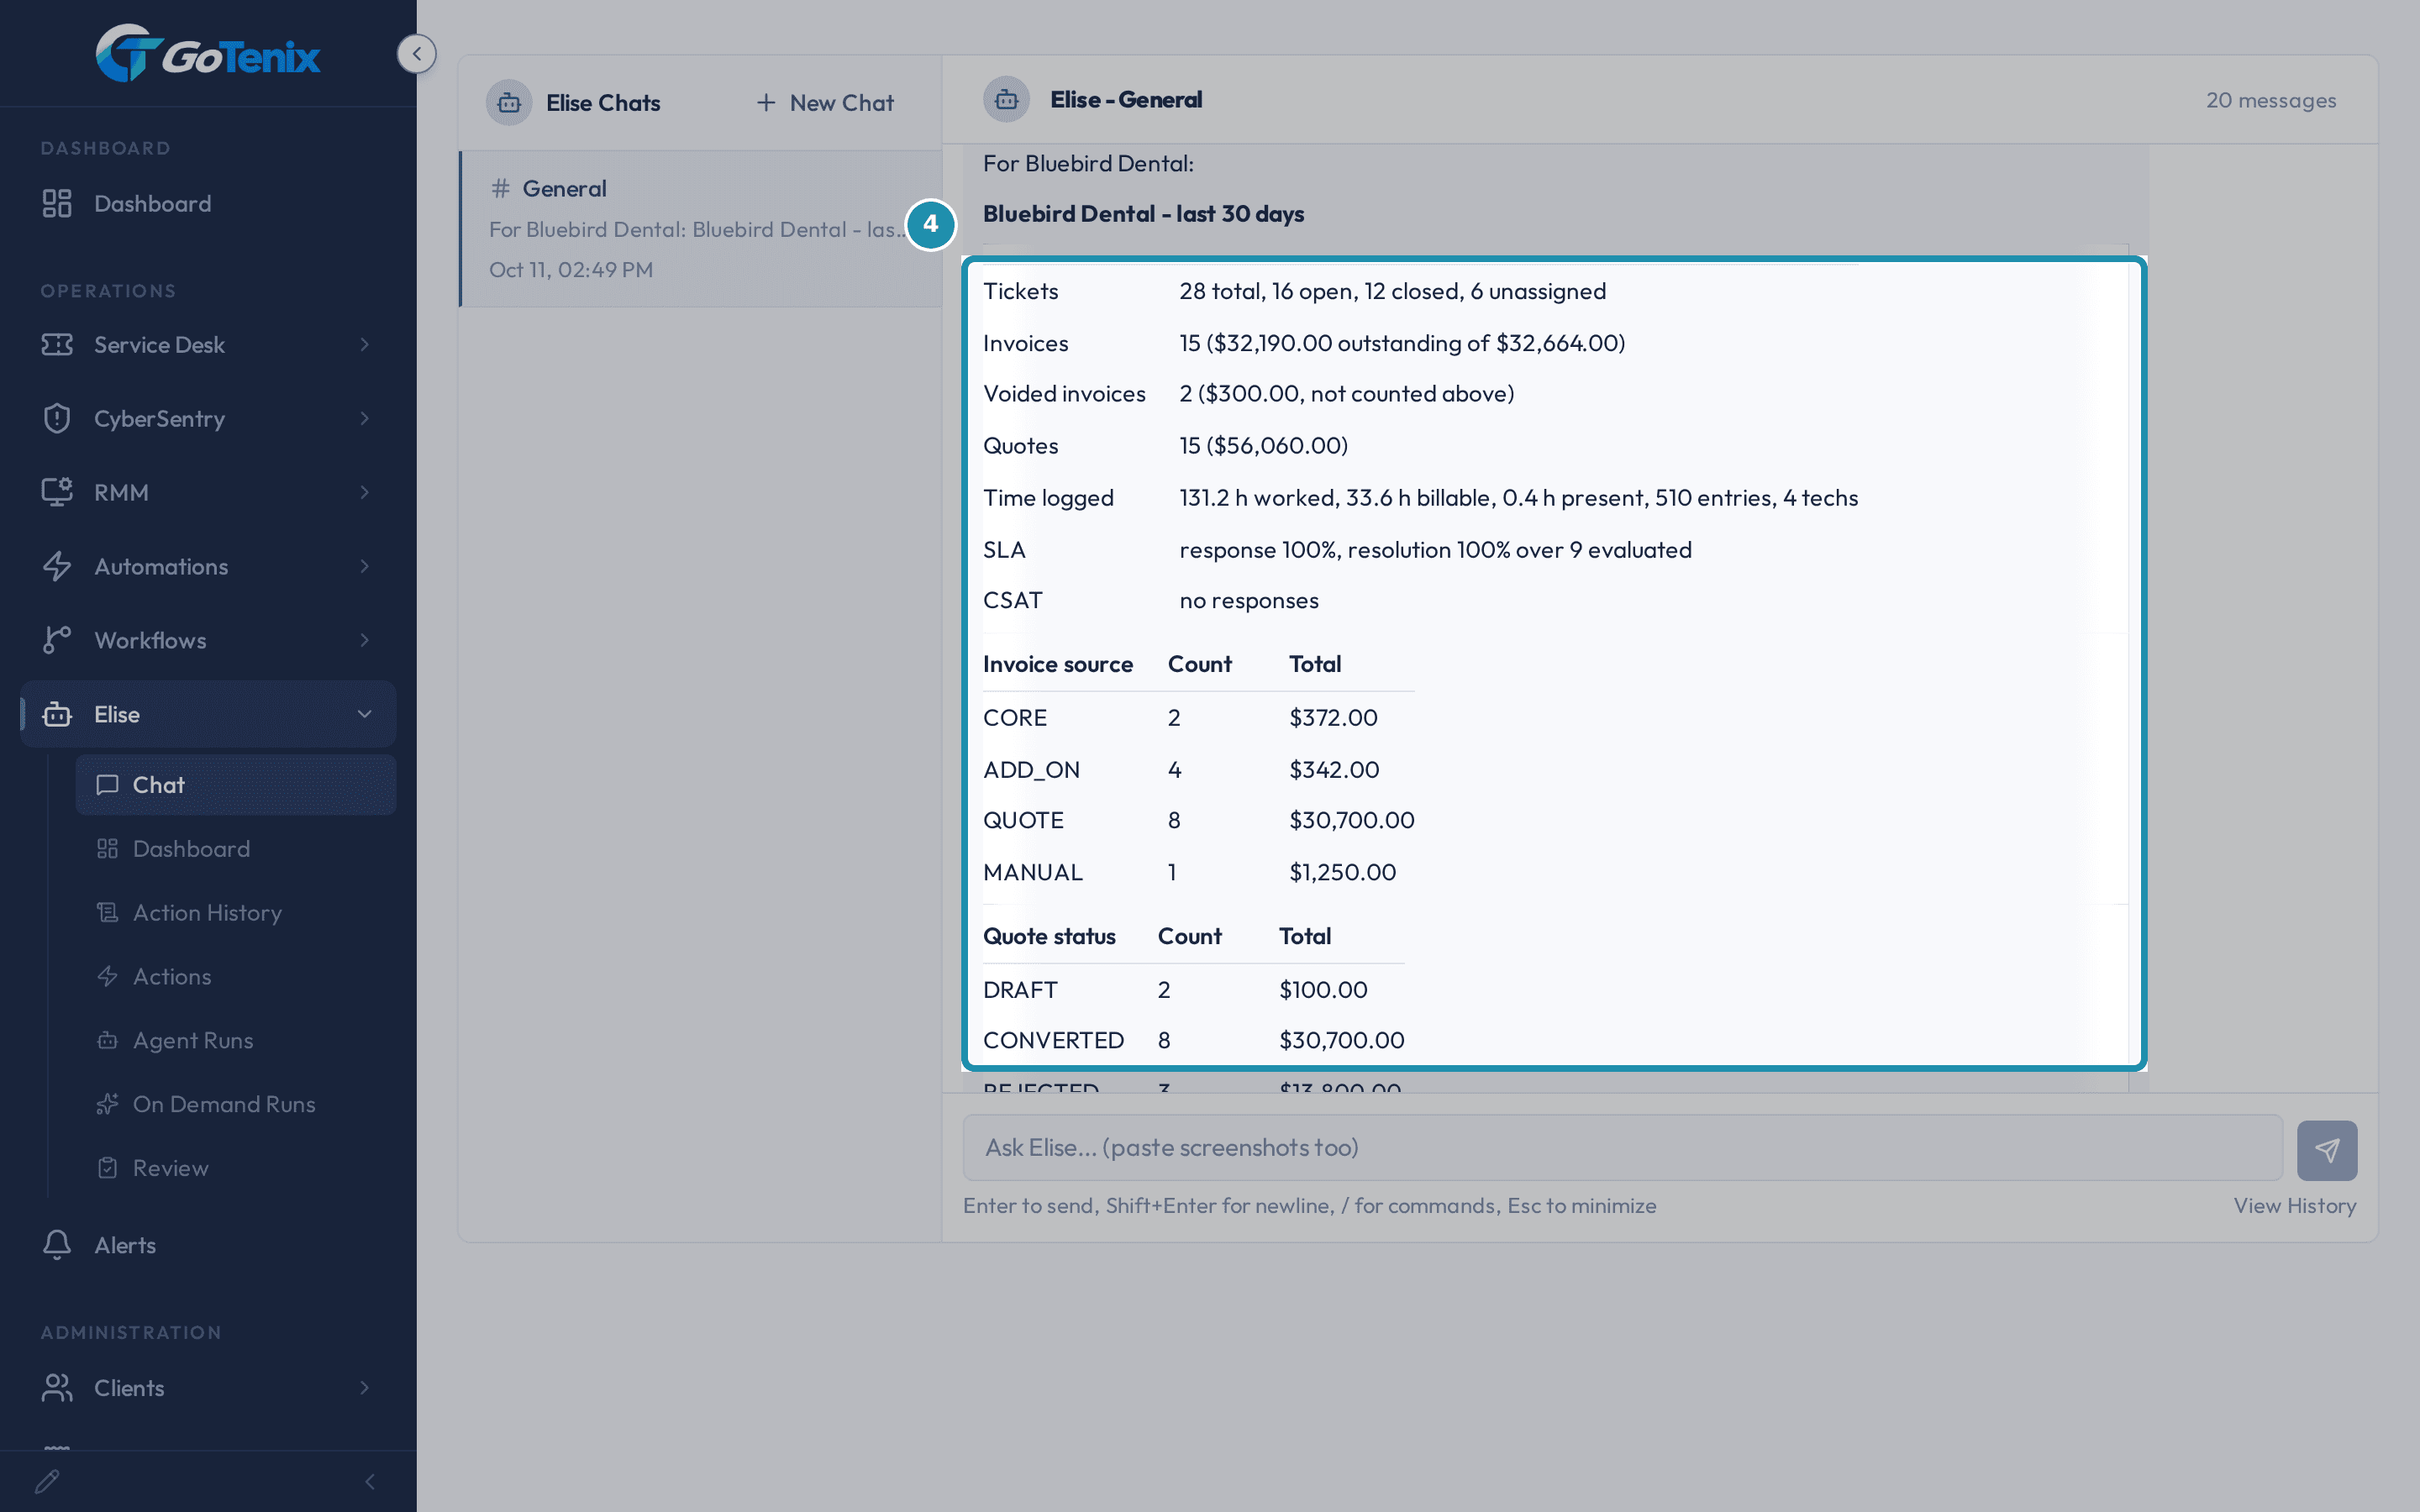The image size is (2420, 1512).
Task: Open the Chat item under Elise
Action: click(236, 785)
